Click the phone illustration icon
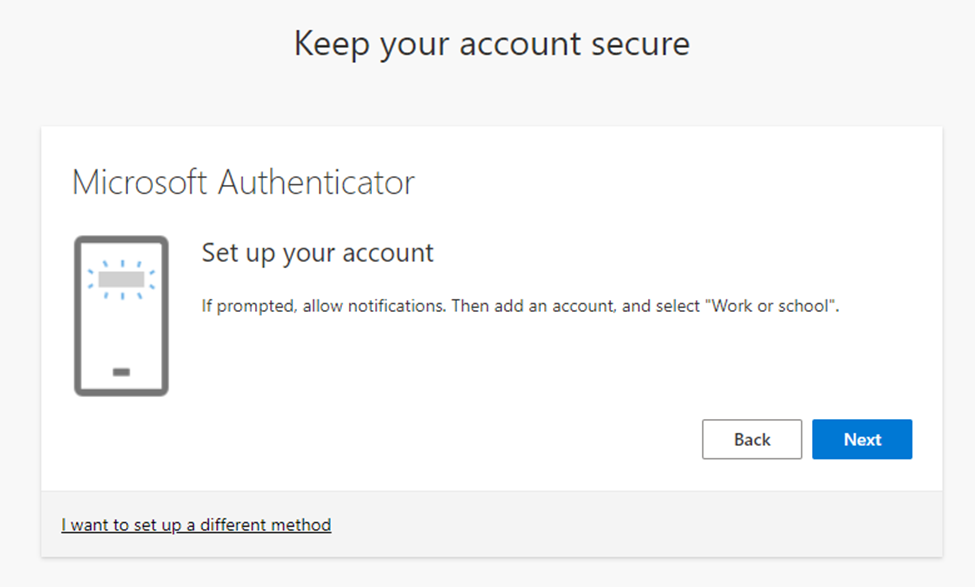Viewport: 975px width, 587px height. pos(121,316)
